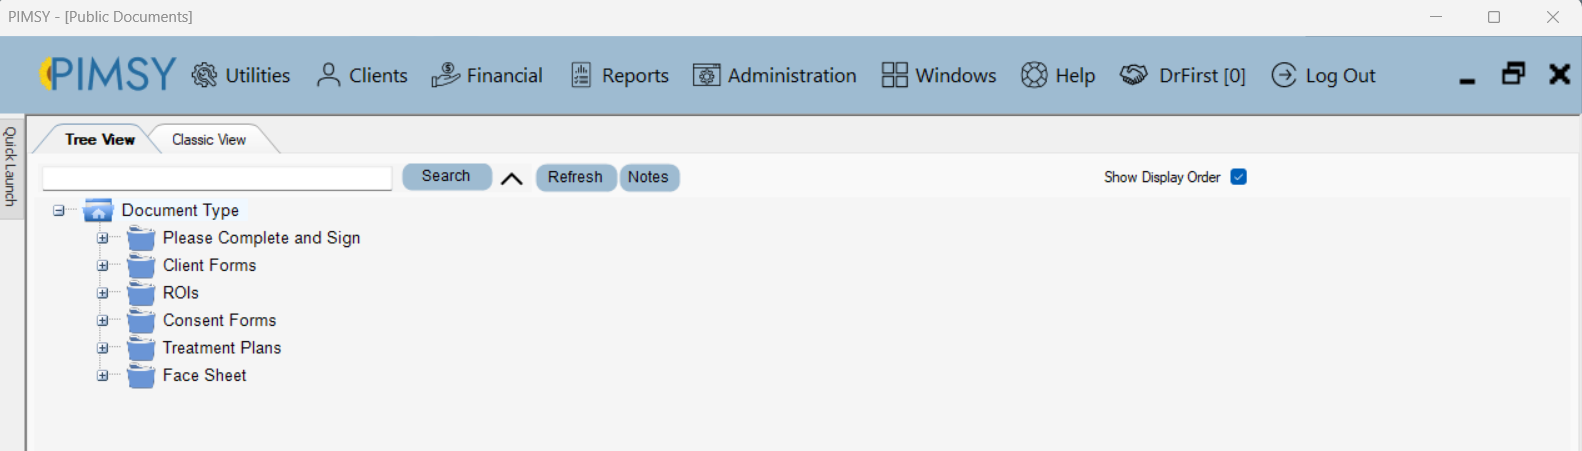This screenshot has width=1582, height=451.
Task: Click the Treatment Plans folder icon
Action: point(141,348)
